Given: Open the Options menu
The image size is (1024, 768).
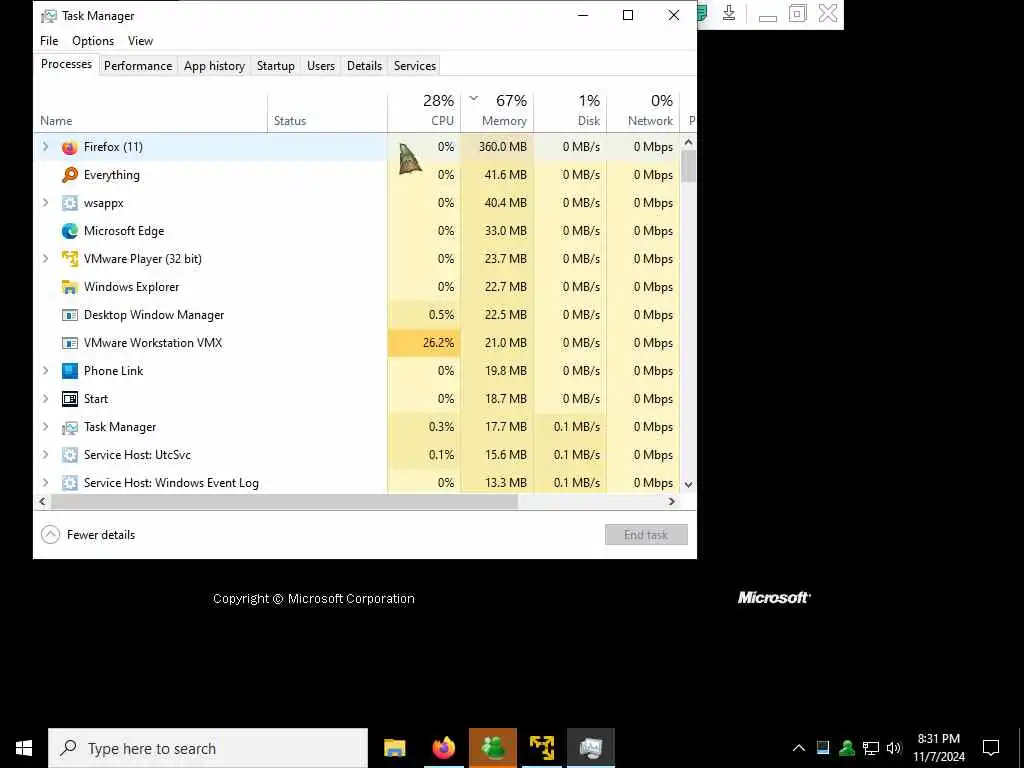Looking at the screenshot, I should pyautogui.click(x=93, y=40).
